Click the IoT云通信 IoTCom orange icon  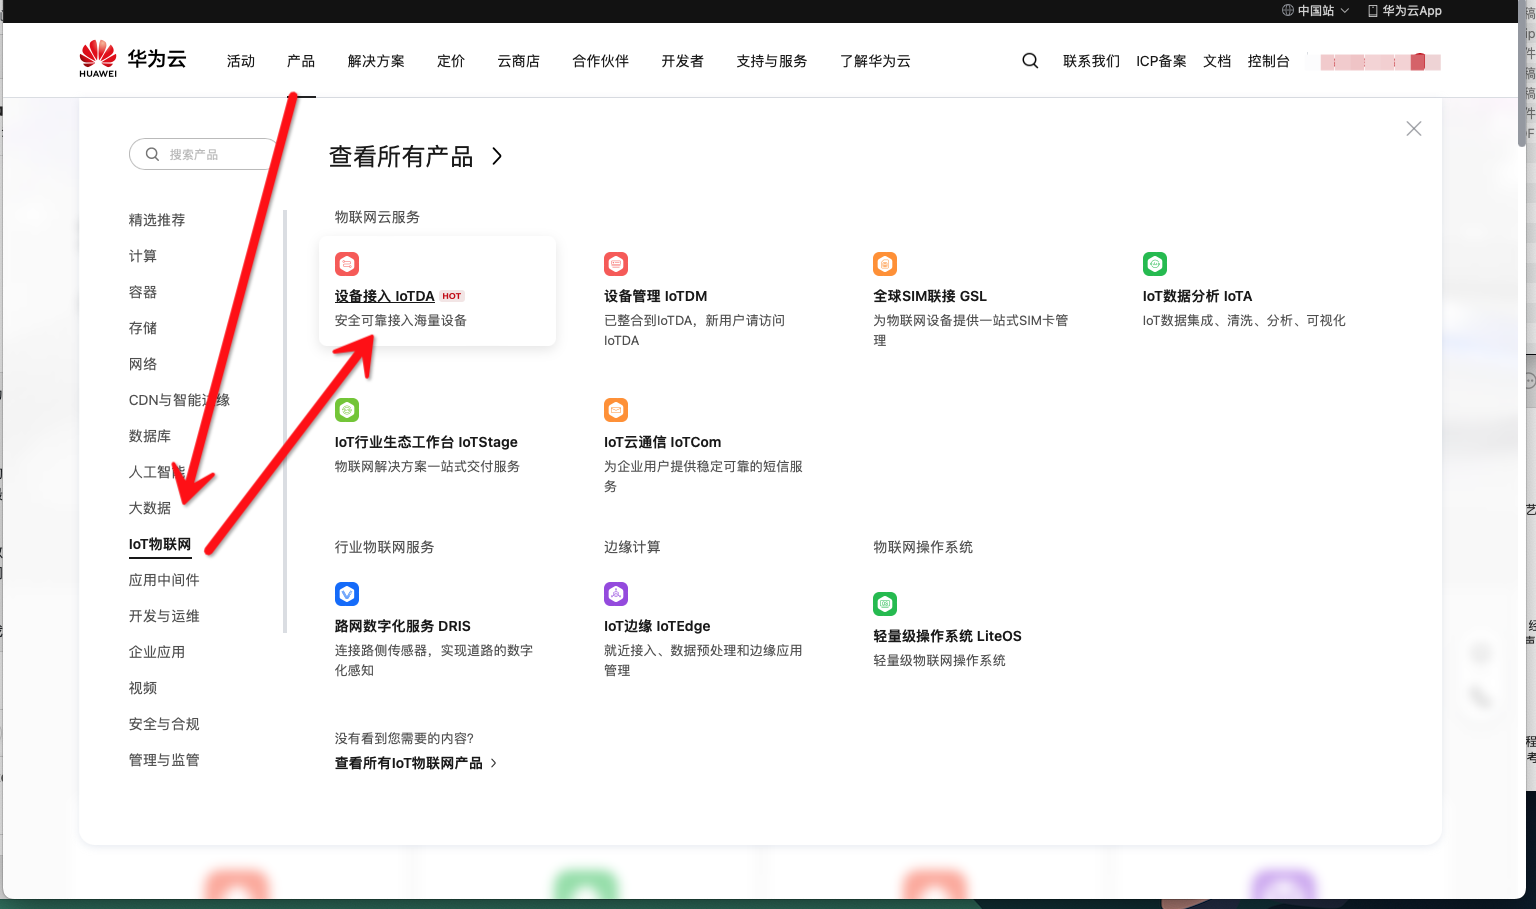pyautogui.click(x=616, y=410)
